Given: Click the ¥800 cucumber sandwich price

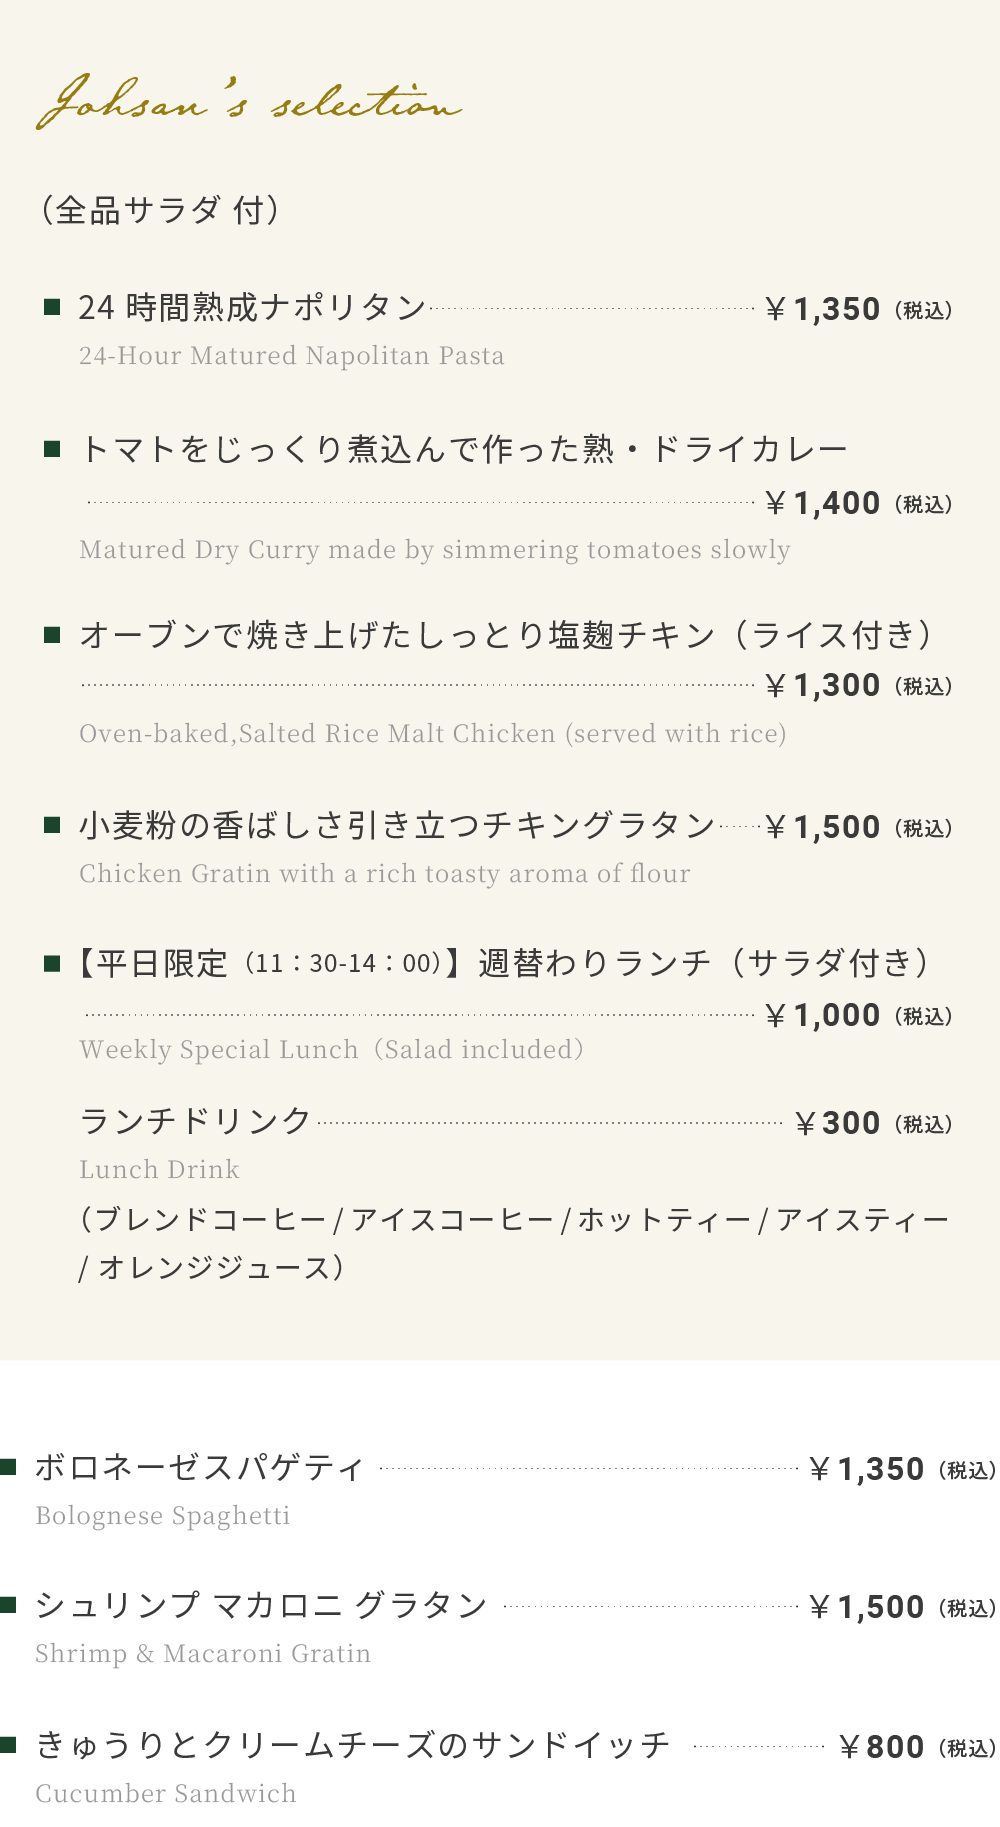Looking at the screenshot, I should point(881,1747).
